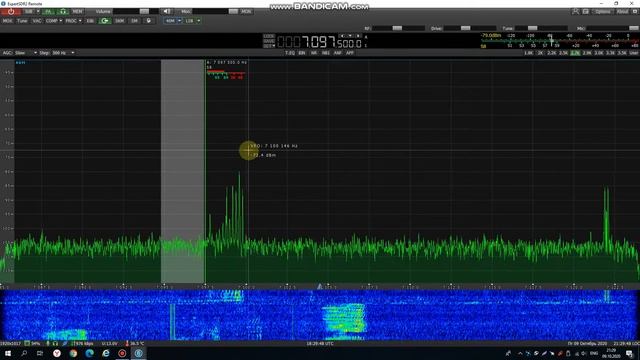Image resolution: width=640 pixels, height=360 pixels.
Task: Toggle the BIN button
Action: click(x=302, y=53)
